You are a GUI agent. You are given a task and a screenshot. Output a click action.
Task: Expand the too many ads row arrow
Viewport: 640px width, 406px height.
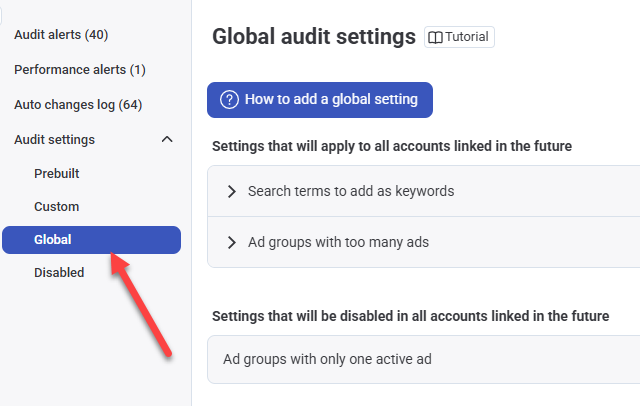pos(232,242)
